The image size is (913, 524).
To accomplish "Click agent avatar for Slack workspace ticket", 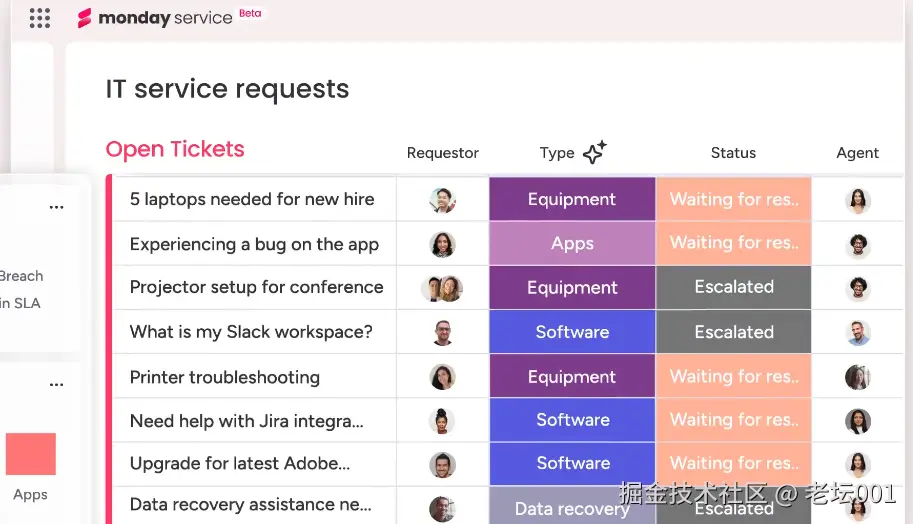I will click(x=857, y=332).
